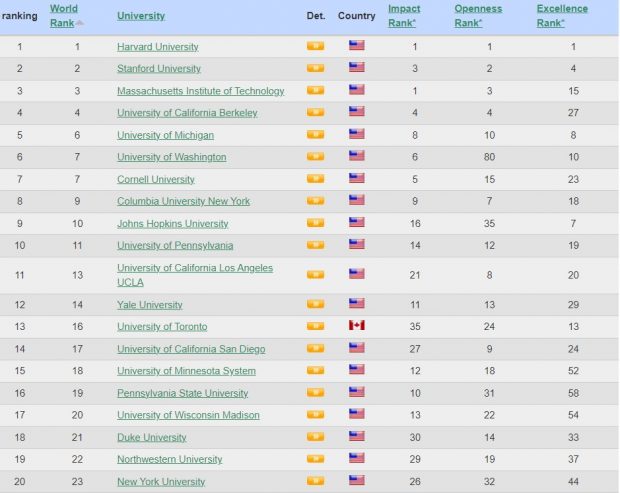Click US flag in Duke University row
The height and width of the screenshot is (493, 620).
coord(356,436)
